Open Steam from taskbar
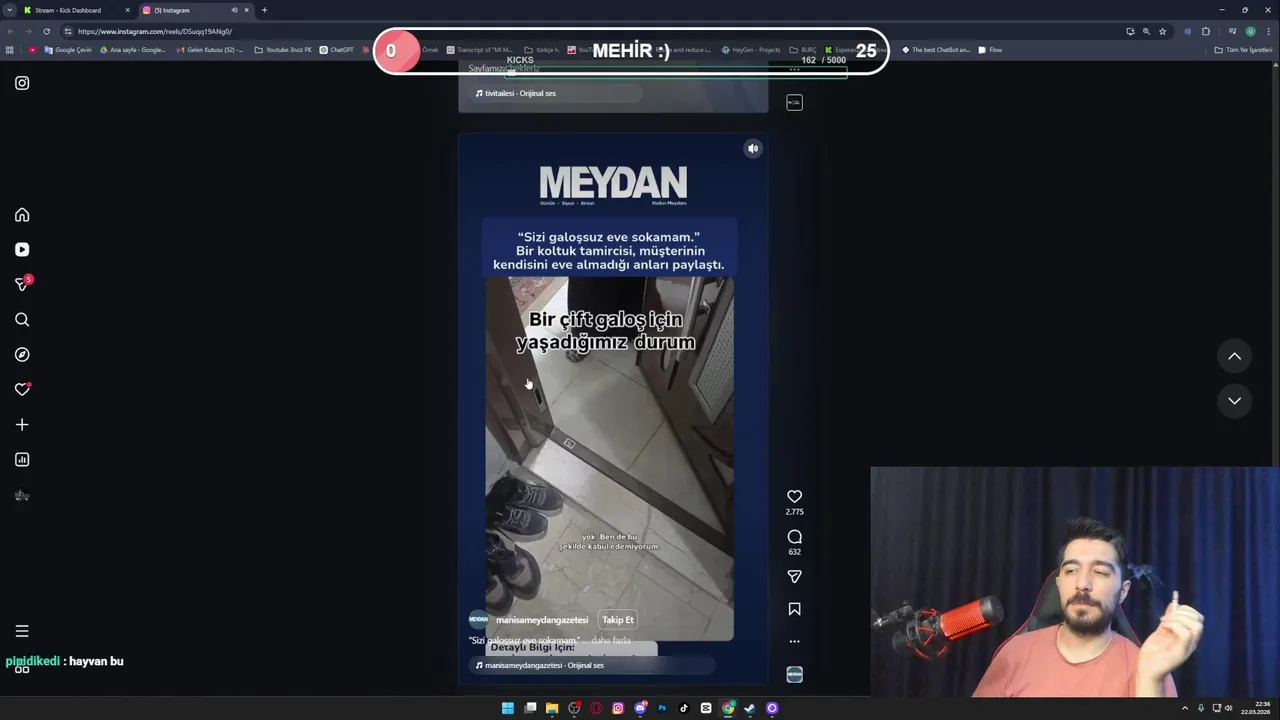1280x720 pixels. pyautogui.click(x=750, y=708)
